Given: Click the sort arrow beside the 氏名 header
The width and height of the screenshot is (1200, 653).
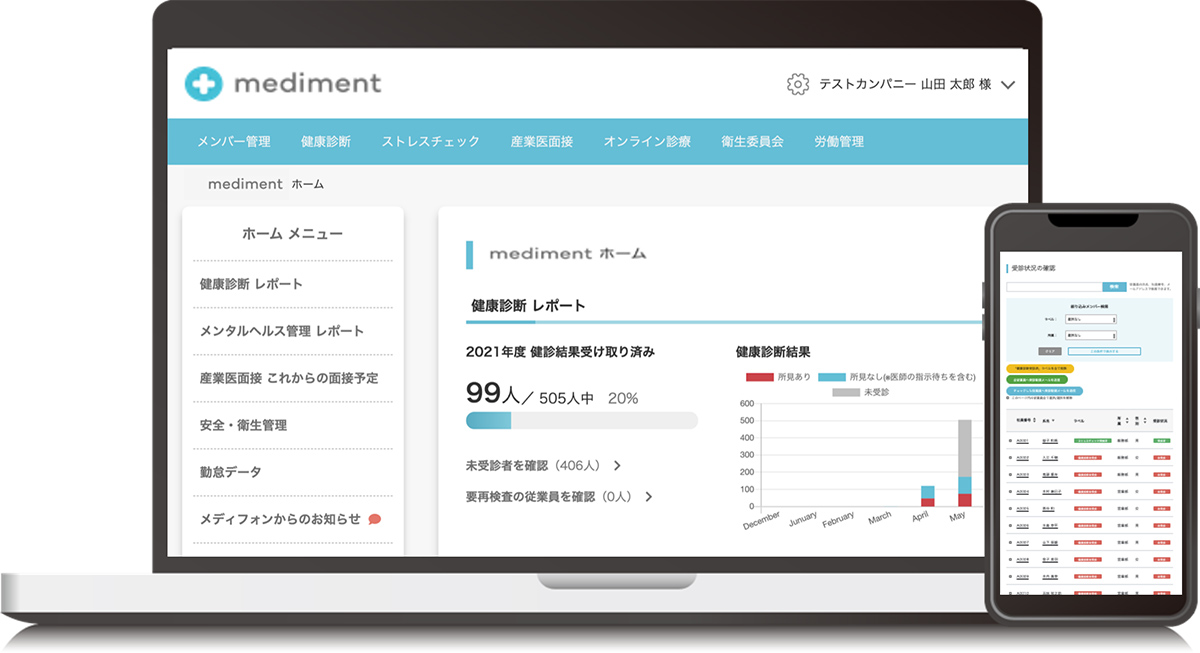Looking at the screenshot, I should (1053, 421).
